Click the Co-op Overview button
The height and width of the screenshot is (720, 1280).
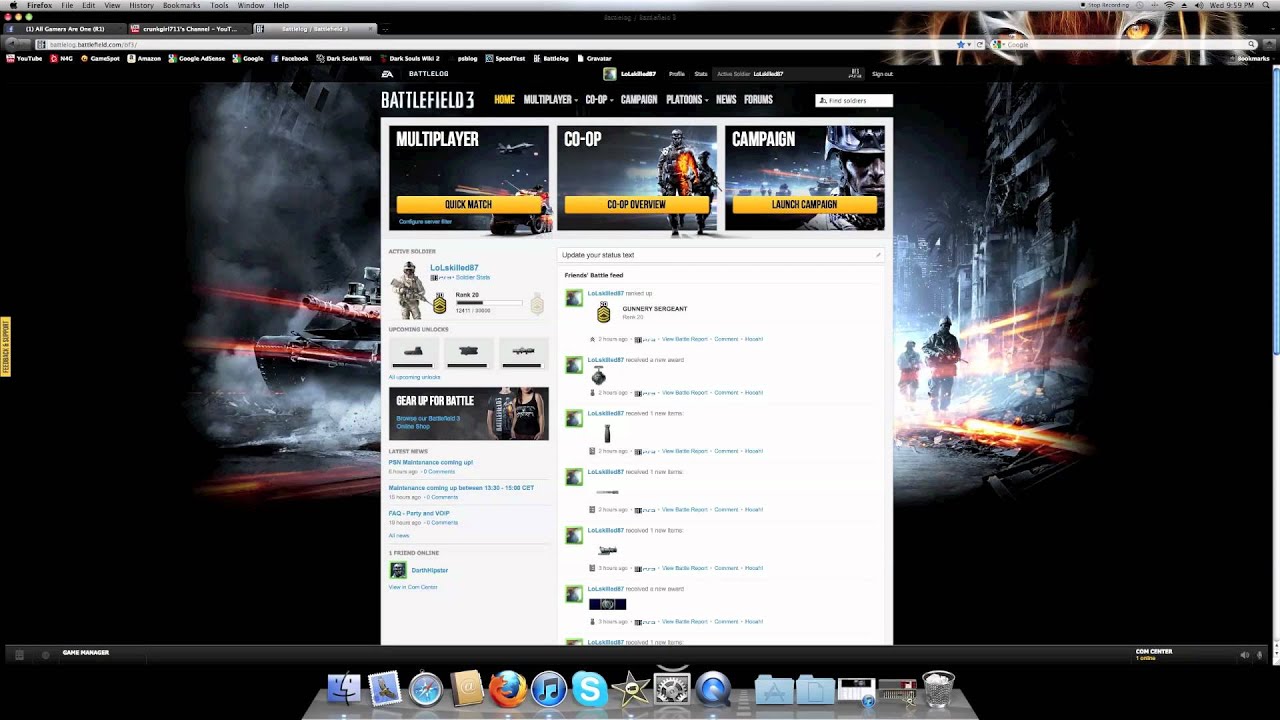[x=636, y=204]
